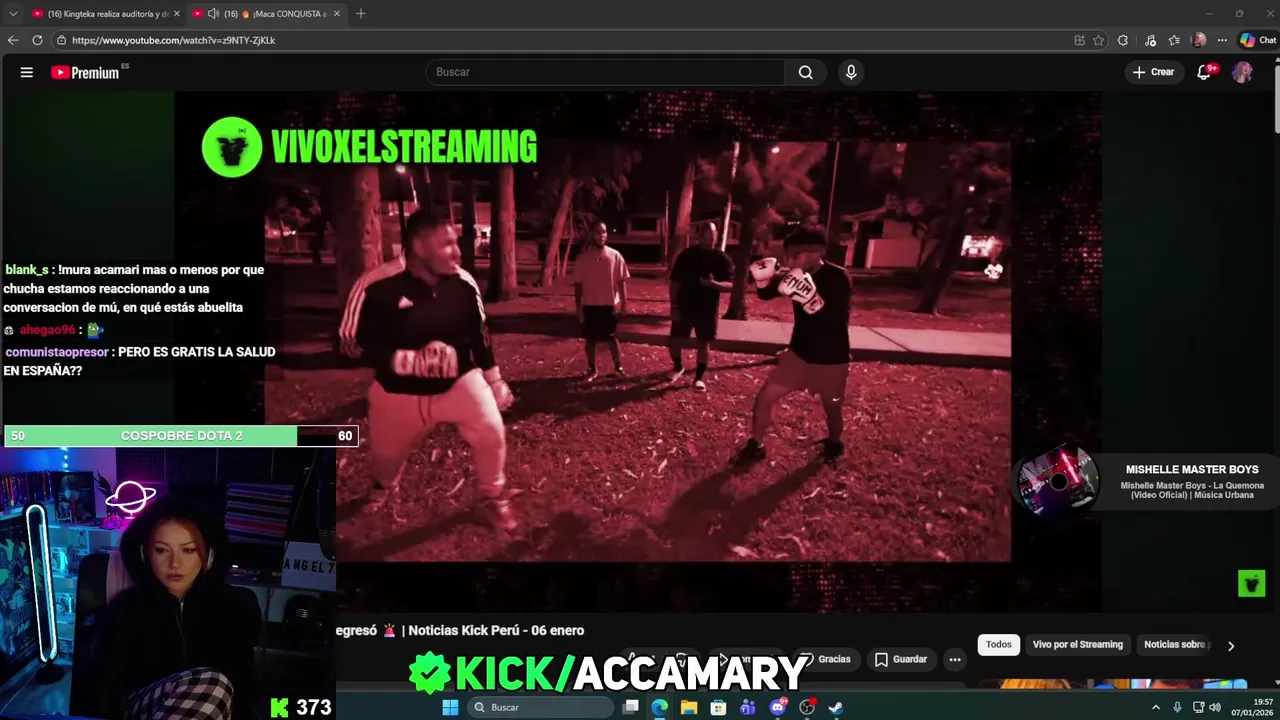1280x720 pixels.
Task: Click the taskbar Buscar search box
Action: click(x=540, y=707)
